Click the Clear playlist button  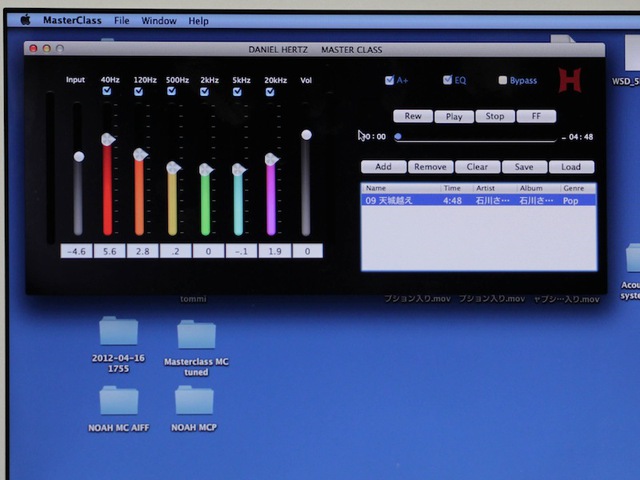478,167
